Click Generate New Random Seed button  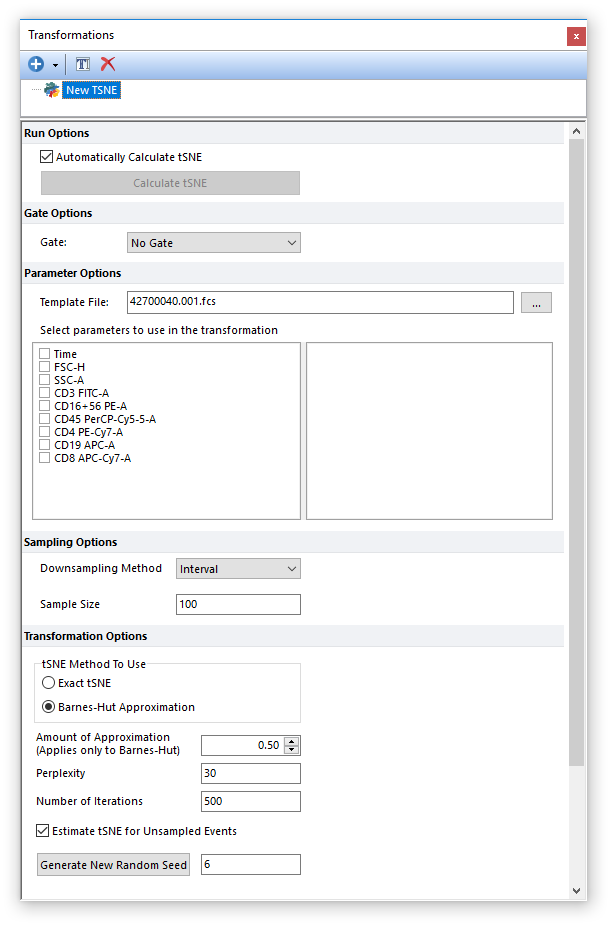(114, 865)
